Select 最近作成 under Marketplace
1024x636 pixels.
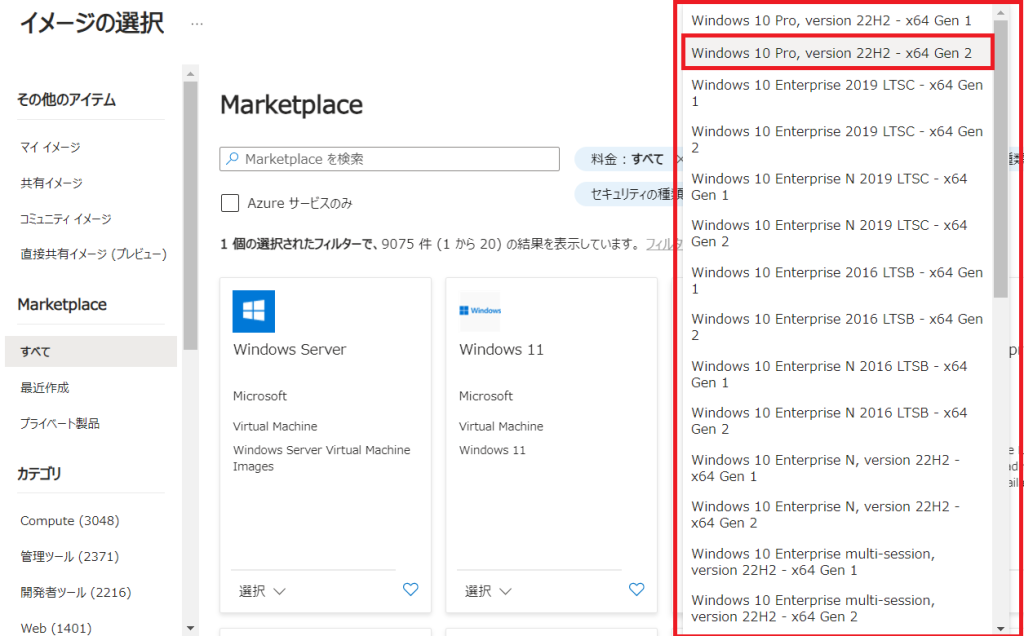click(44, 388)
